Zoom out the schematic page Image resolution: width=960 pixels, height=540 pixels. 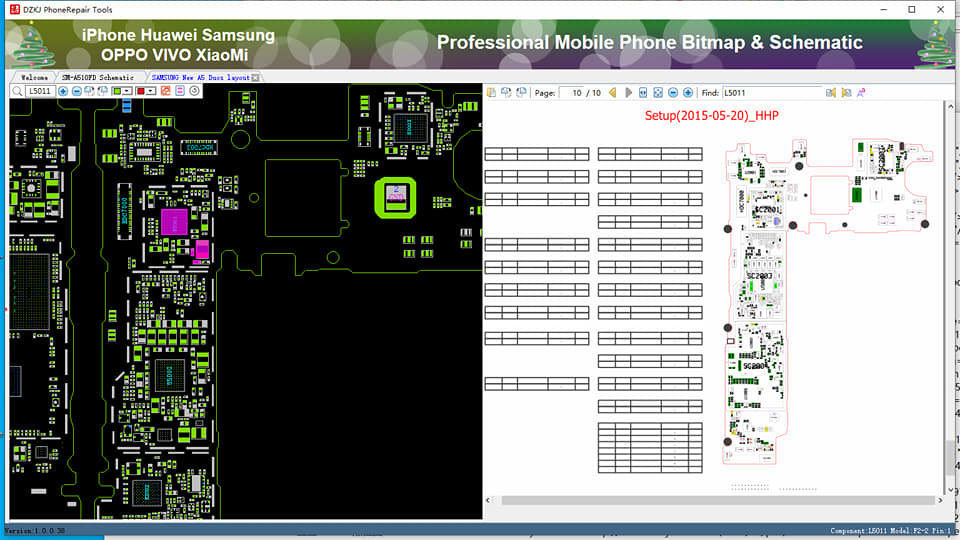(x=673, y=92)
